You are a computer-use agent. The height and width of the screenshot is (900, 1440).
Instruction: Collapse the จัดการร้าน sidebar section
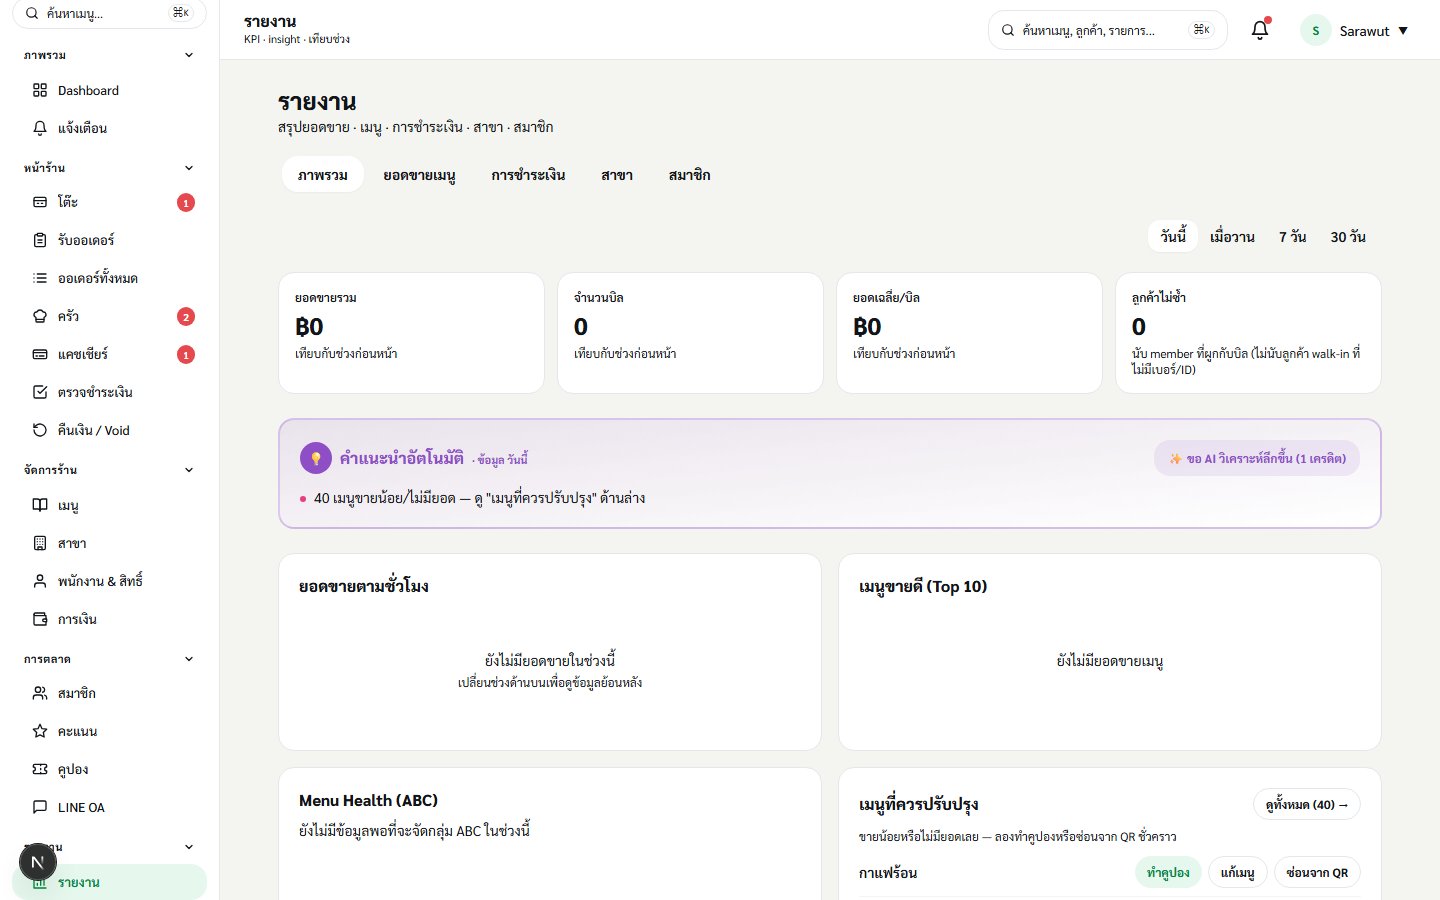click(189, 470)
